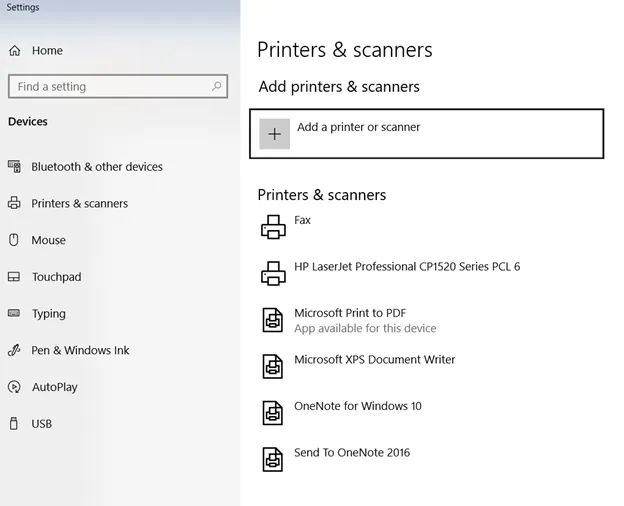Open Bluetooth & other devices settings
Viewport: 624px width, 506px height.
pos(97,166)
